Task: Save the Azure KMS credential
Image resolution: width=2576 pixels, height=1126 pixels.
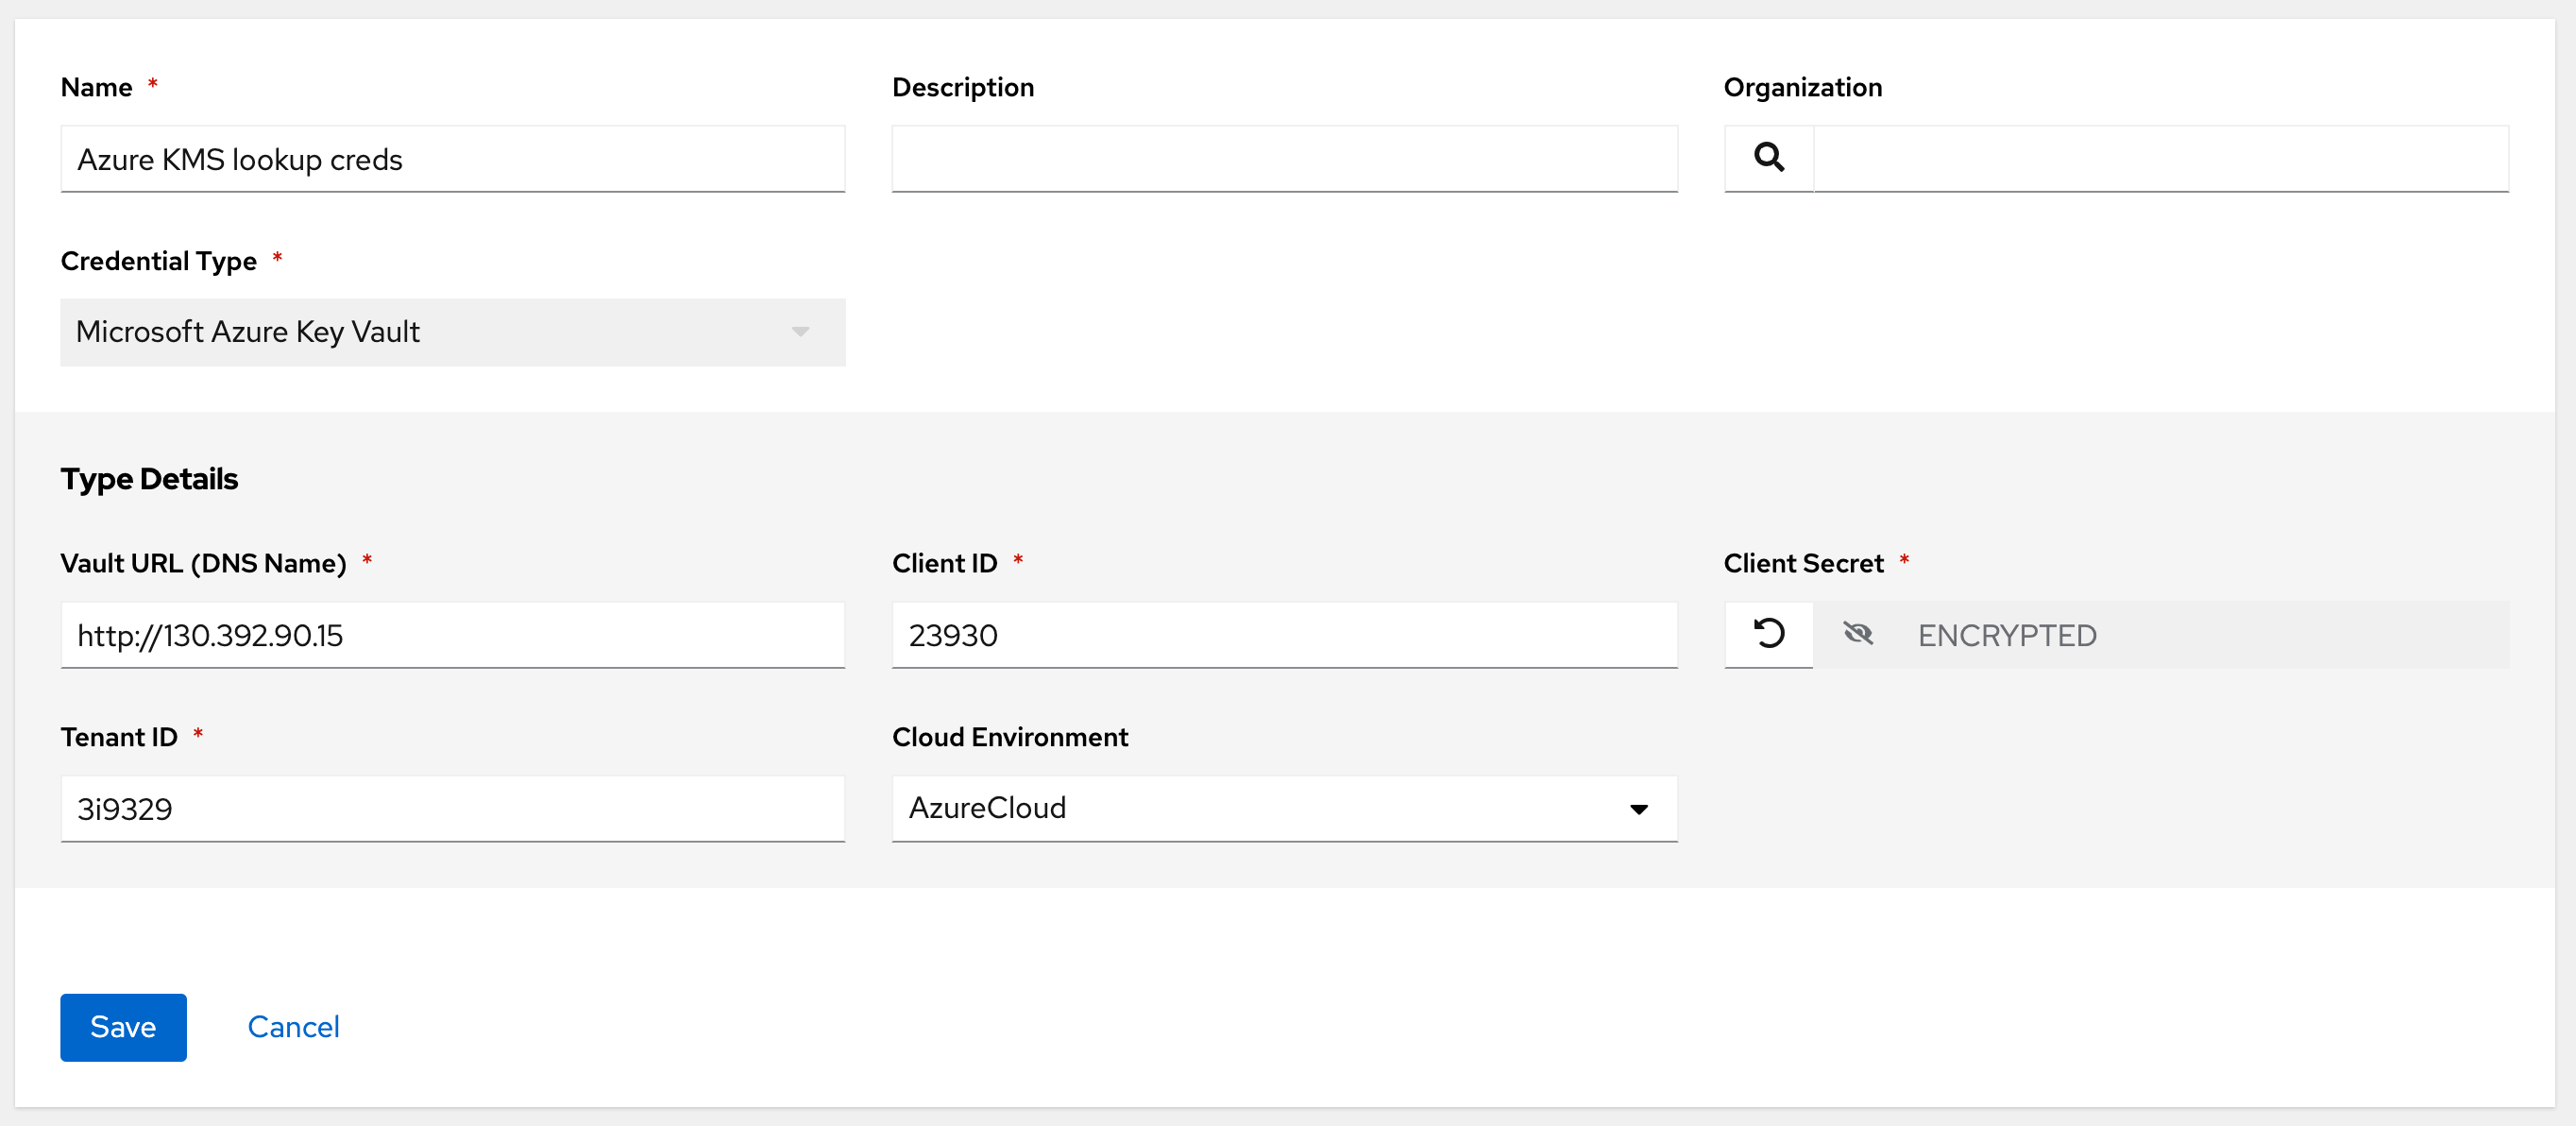Action: point(123,1027)
